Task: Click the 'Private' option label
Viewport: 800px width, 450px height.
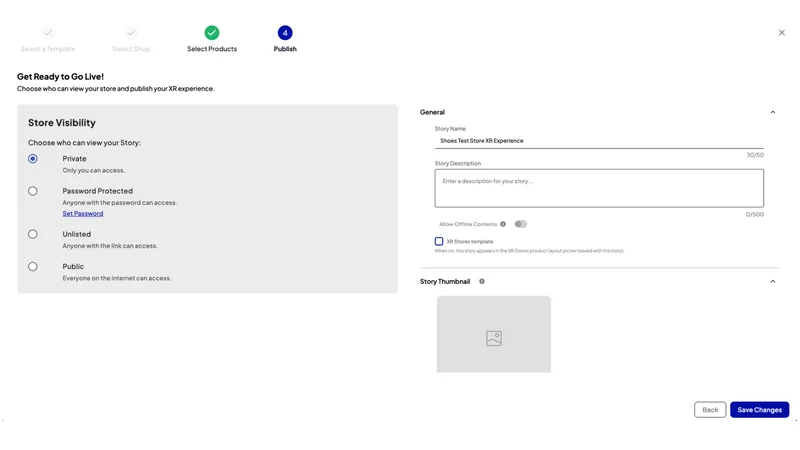Action: pyautogui.click(x=74, y=159)
